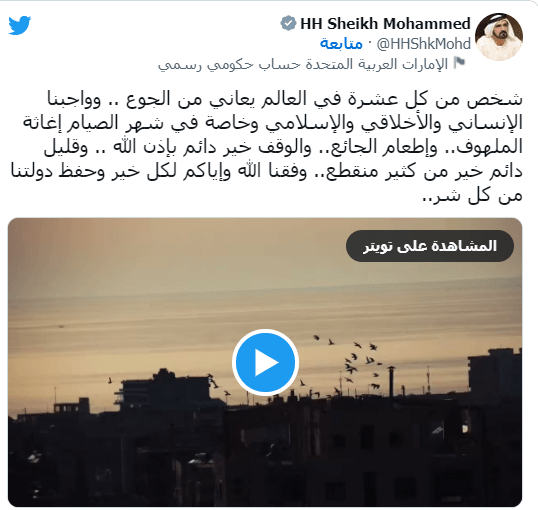
Task: Open the Sheikh Mohammed profile avatar
Action: (x=499, y=37)
